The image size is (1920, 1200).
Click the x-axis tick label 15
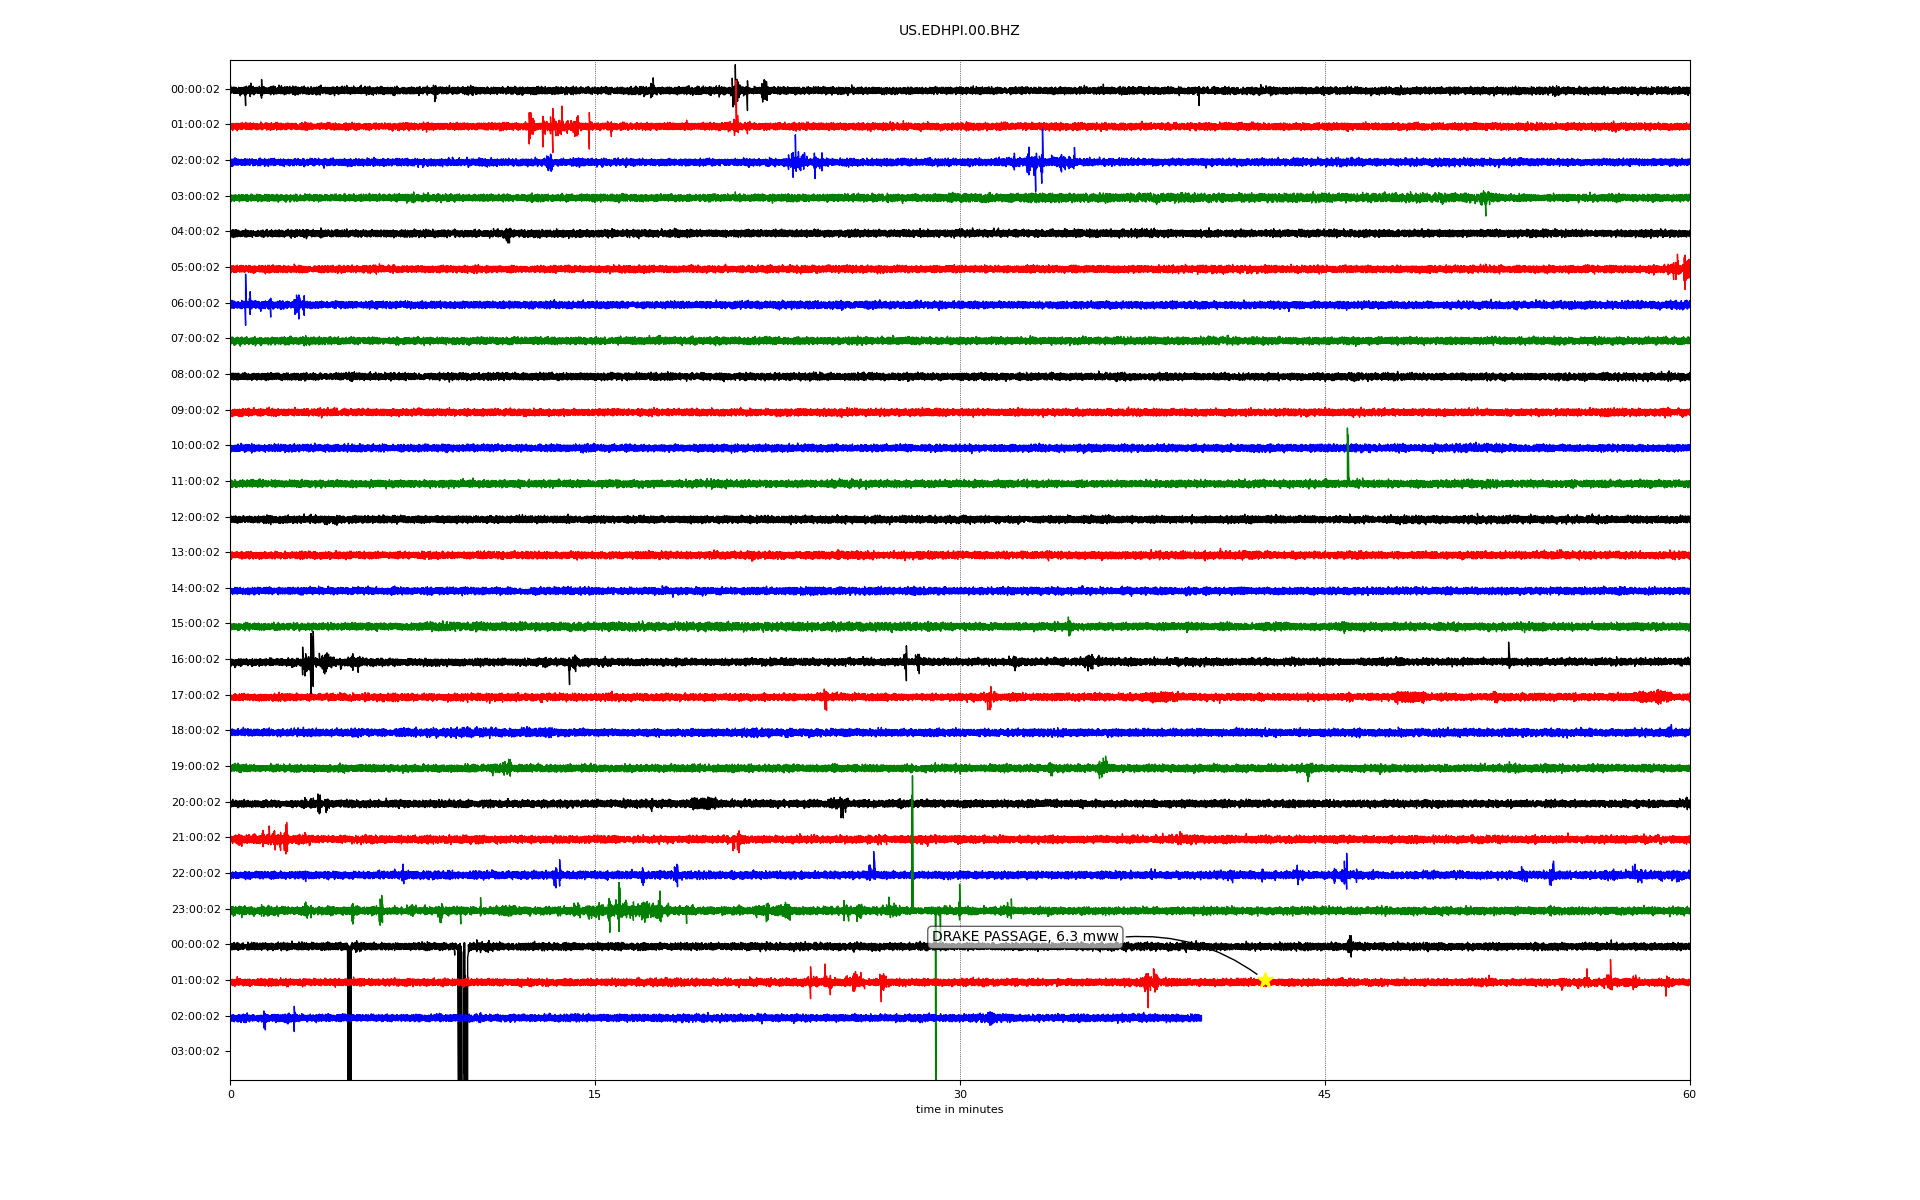click(x=595, y=1094)
